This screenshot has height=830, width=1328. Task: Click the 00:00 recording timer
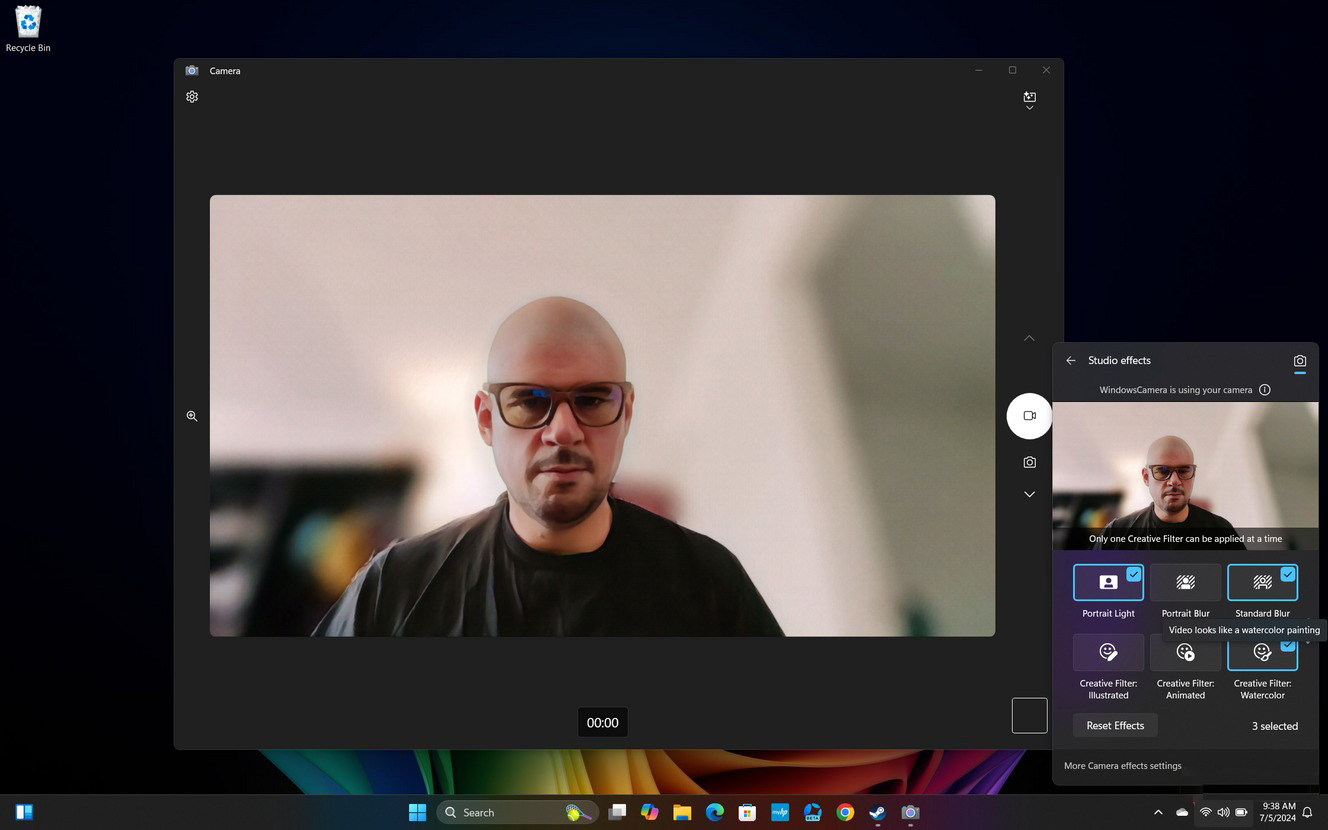click(x=602, y=722)
